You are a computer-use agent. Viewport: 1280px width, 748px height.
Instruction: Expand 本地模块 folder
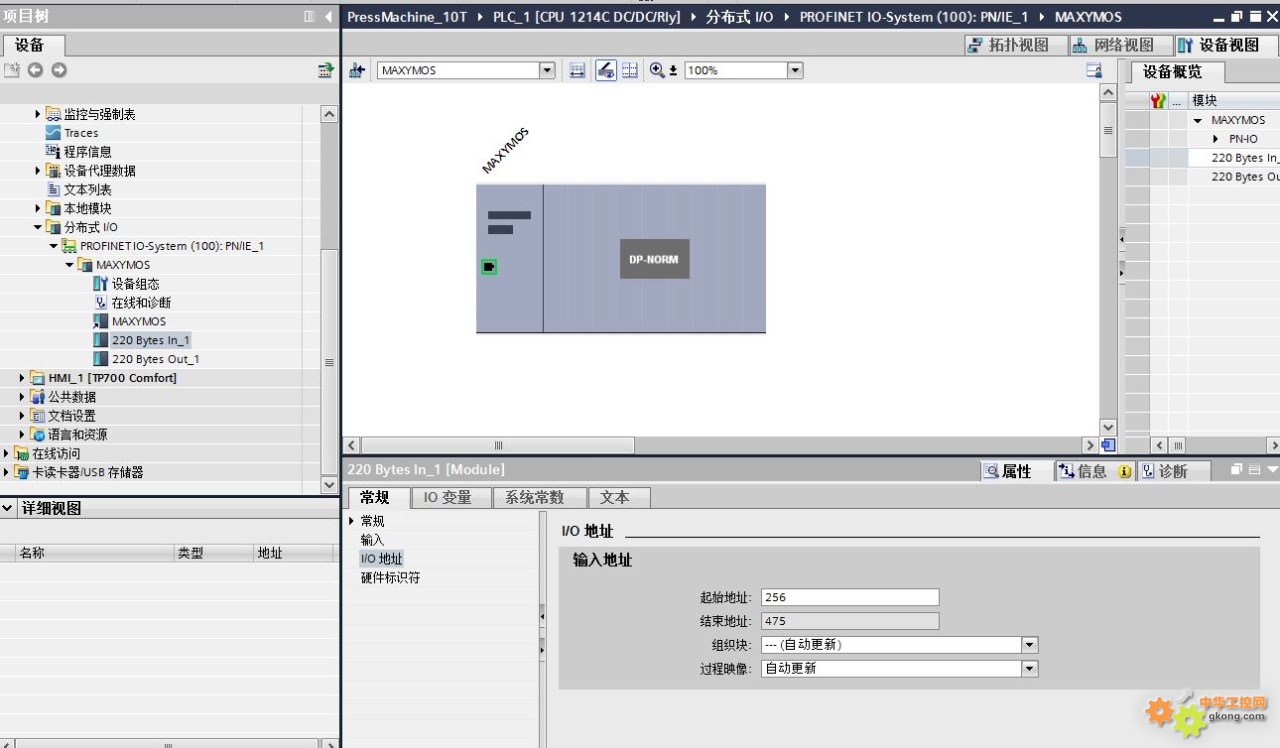pyautogui.click(x=38, y=209)
